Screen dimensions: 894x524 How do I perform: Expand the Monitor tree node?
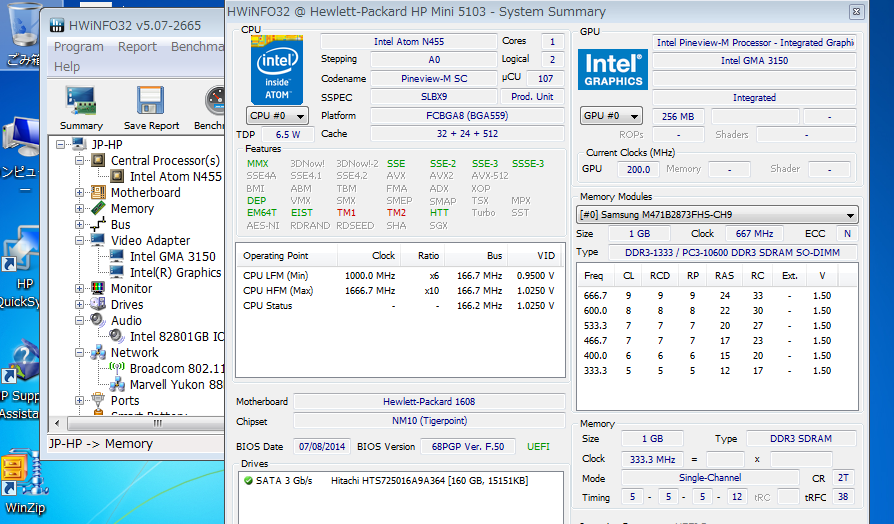pyautogui.click(x=79, y=289)
